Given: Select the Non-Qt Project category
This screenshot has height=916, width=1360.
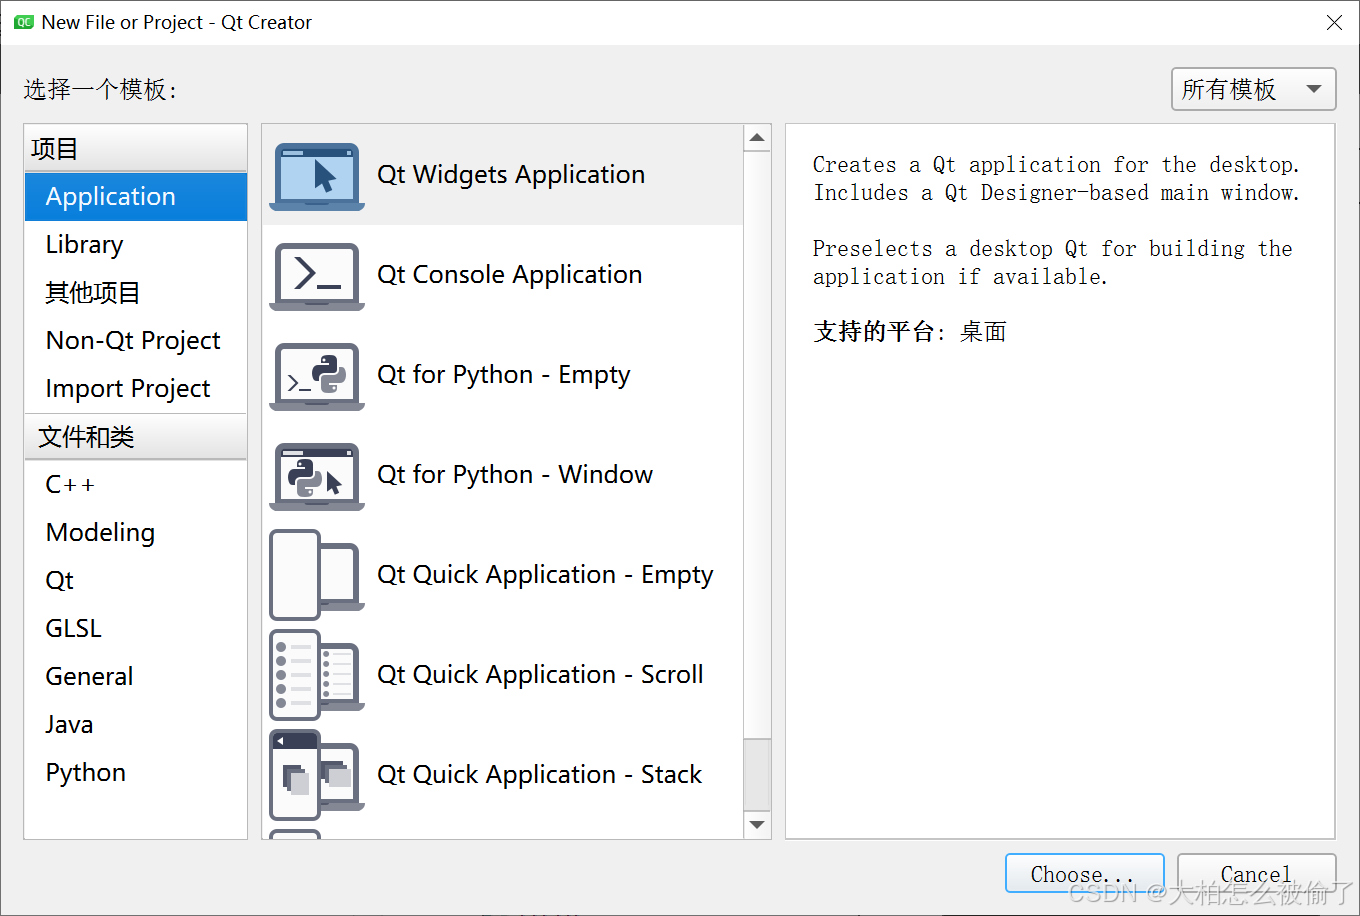Looking at the screenshot, I should coord(133,341).
